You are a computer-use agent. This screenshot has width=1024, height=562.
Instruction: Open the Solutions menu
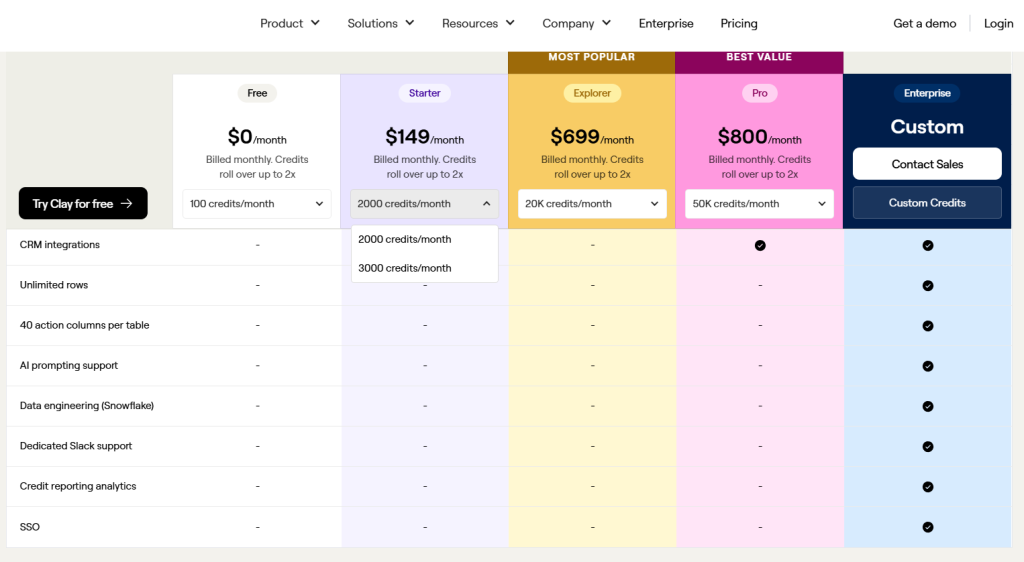[380, 23]
